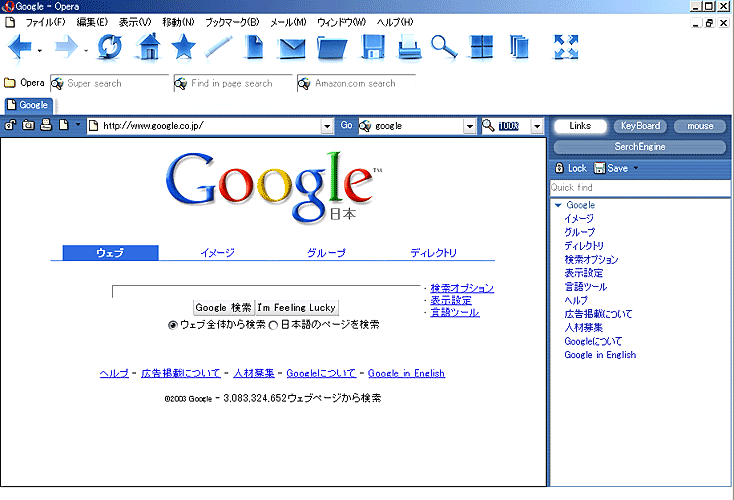Select the ウェブ全体から検索 radio button
The width and height of the screenshot is (734, 500).
(173, 325)
